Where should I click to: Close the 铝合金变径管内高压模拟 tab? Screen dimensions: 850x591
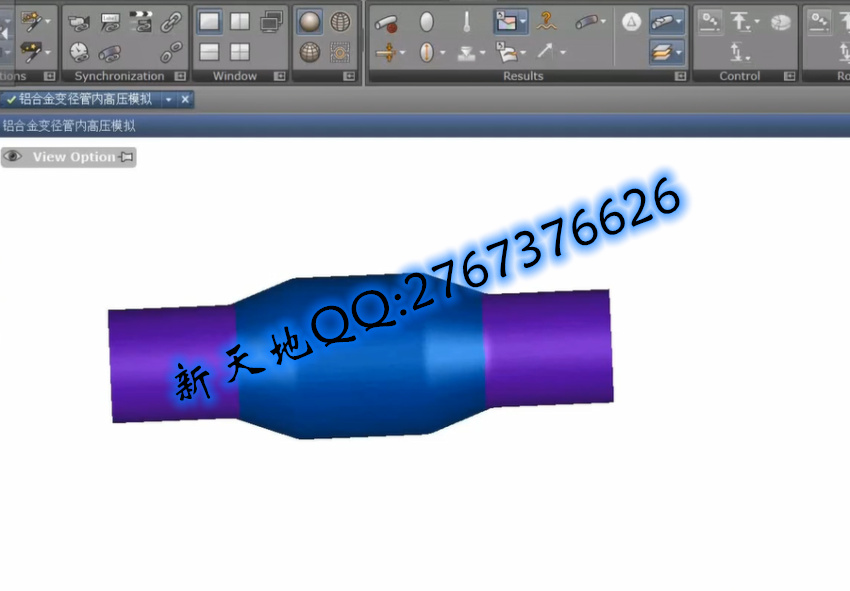pyautogui.click(x=185, y=100)
